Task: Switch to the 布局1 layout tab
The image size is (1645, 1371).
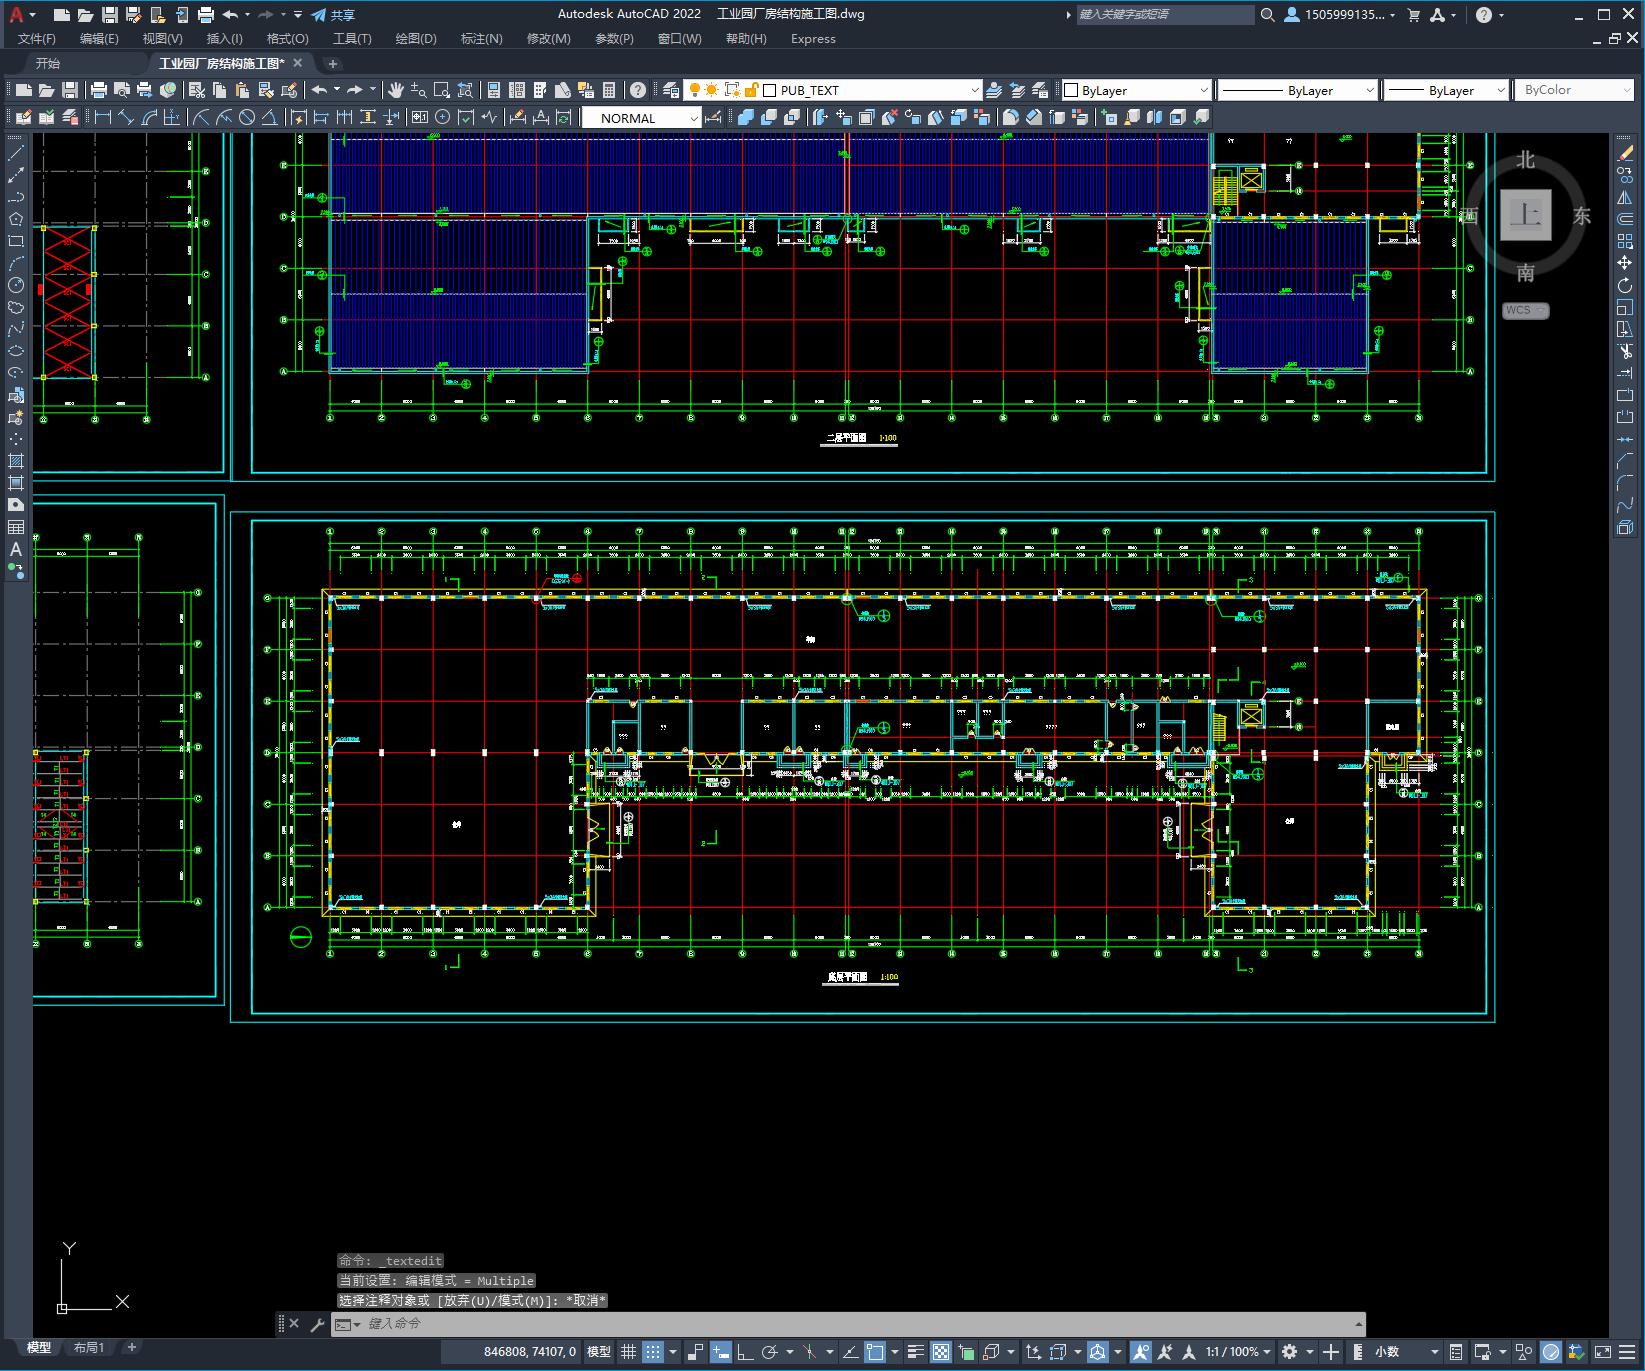Action: pyautogui.click(x=89, y=1348)
